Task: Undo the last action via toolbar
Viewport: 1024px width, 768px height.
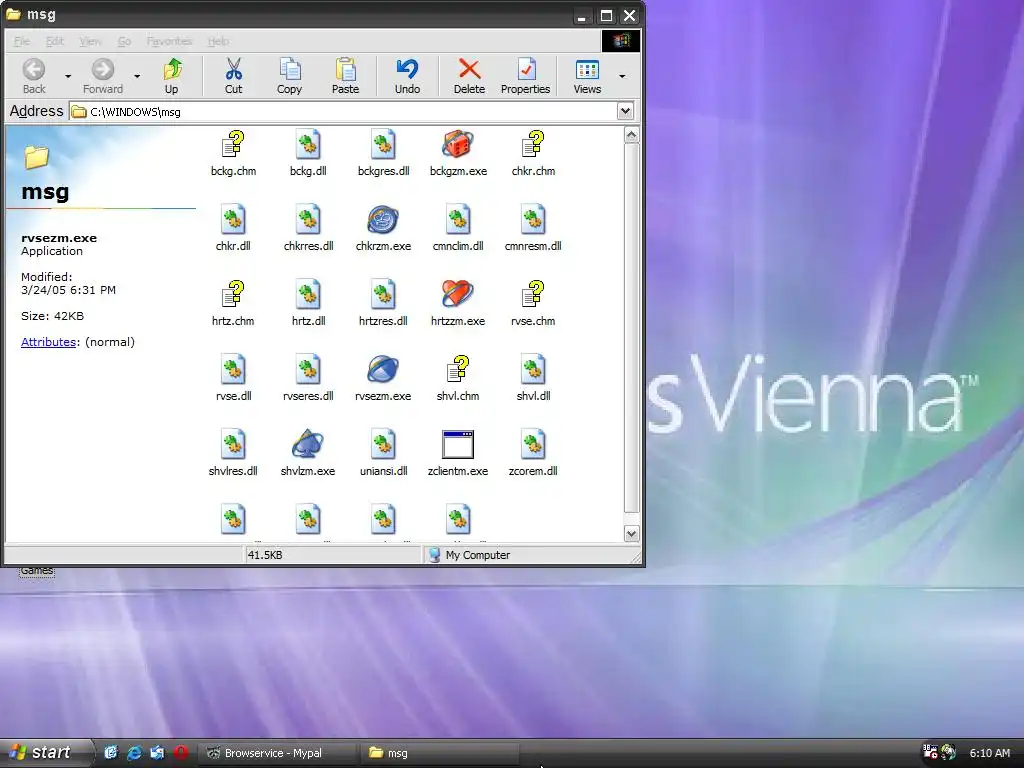Action: click(408, 76)
